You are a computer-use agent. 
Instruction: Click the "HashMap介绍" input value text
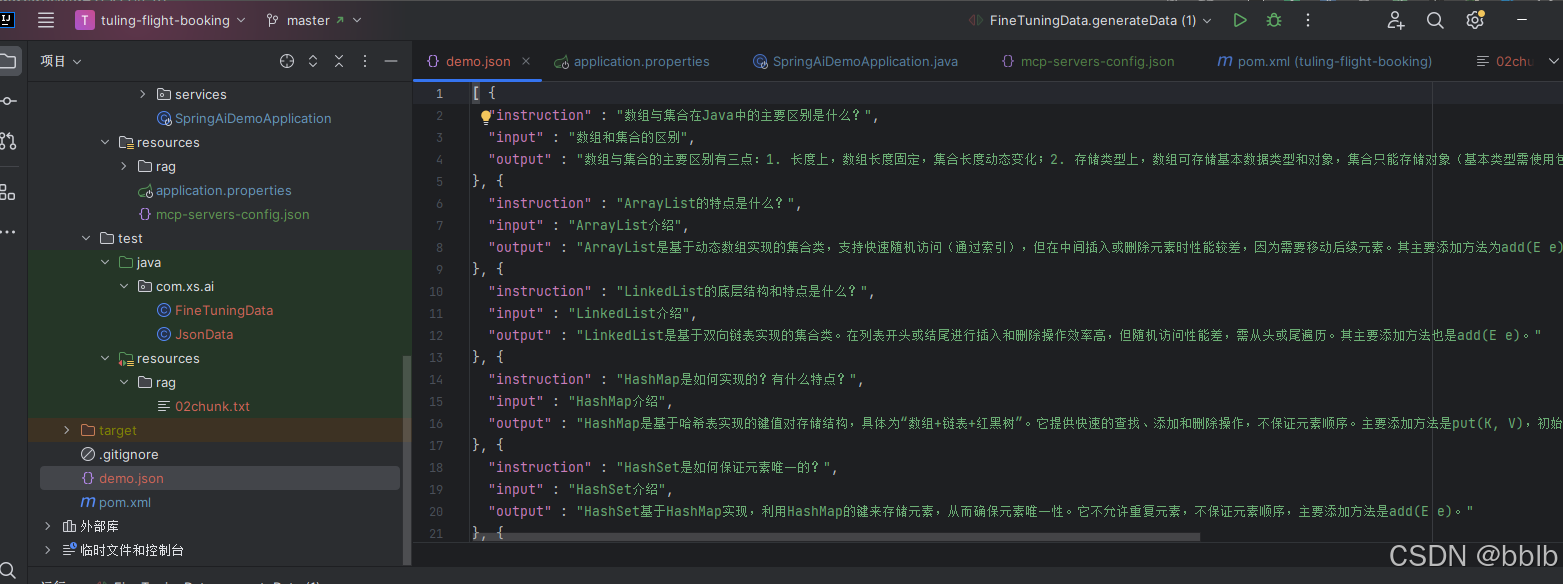point(619,401)
